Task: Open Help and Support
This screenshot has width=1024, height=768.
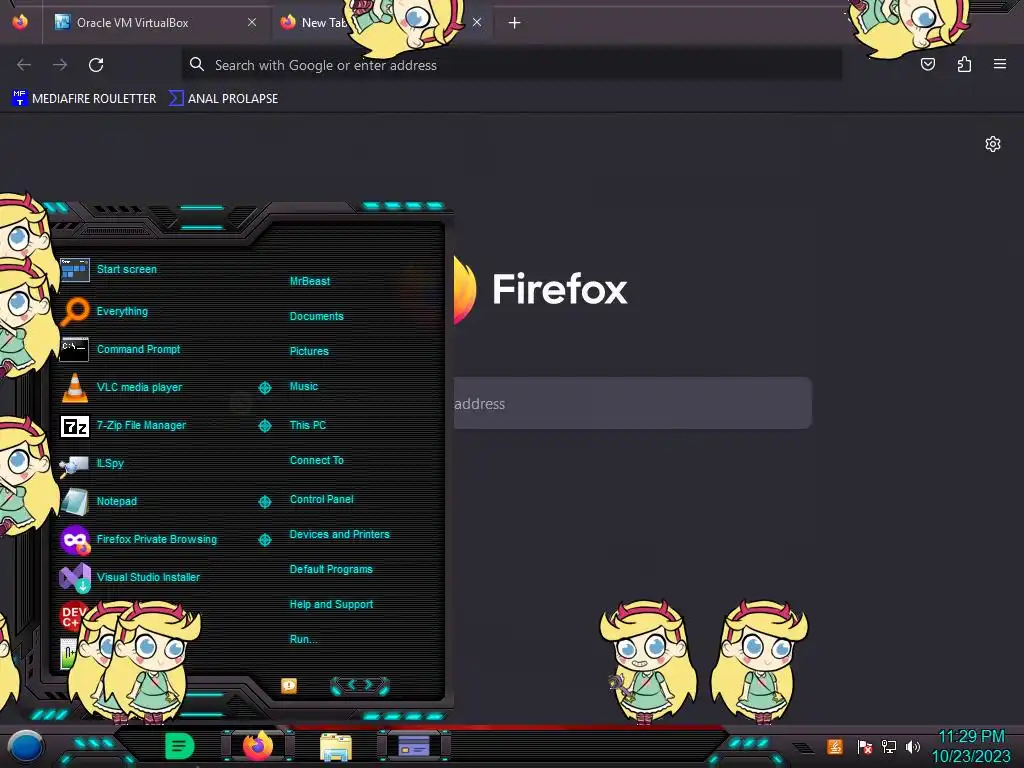Action: click(331, 605)
